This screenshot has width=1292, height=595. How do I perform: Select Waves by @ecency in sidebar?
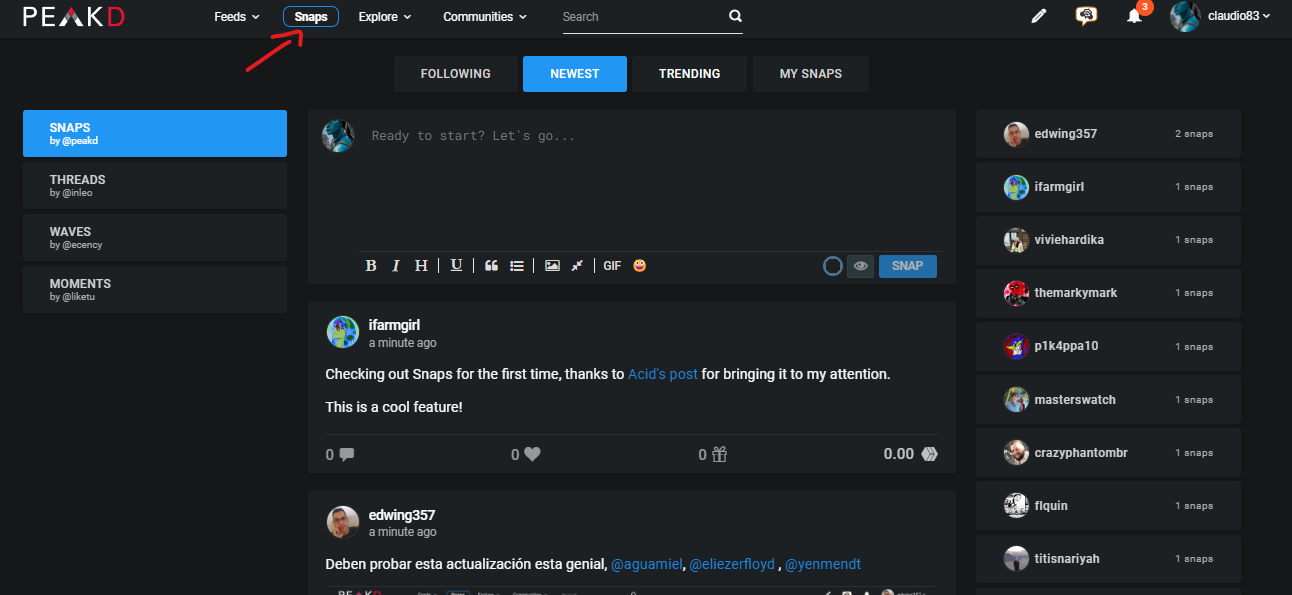pyautogui.click(x=155, y=238)
